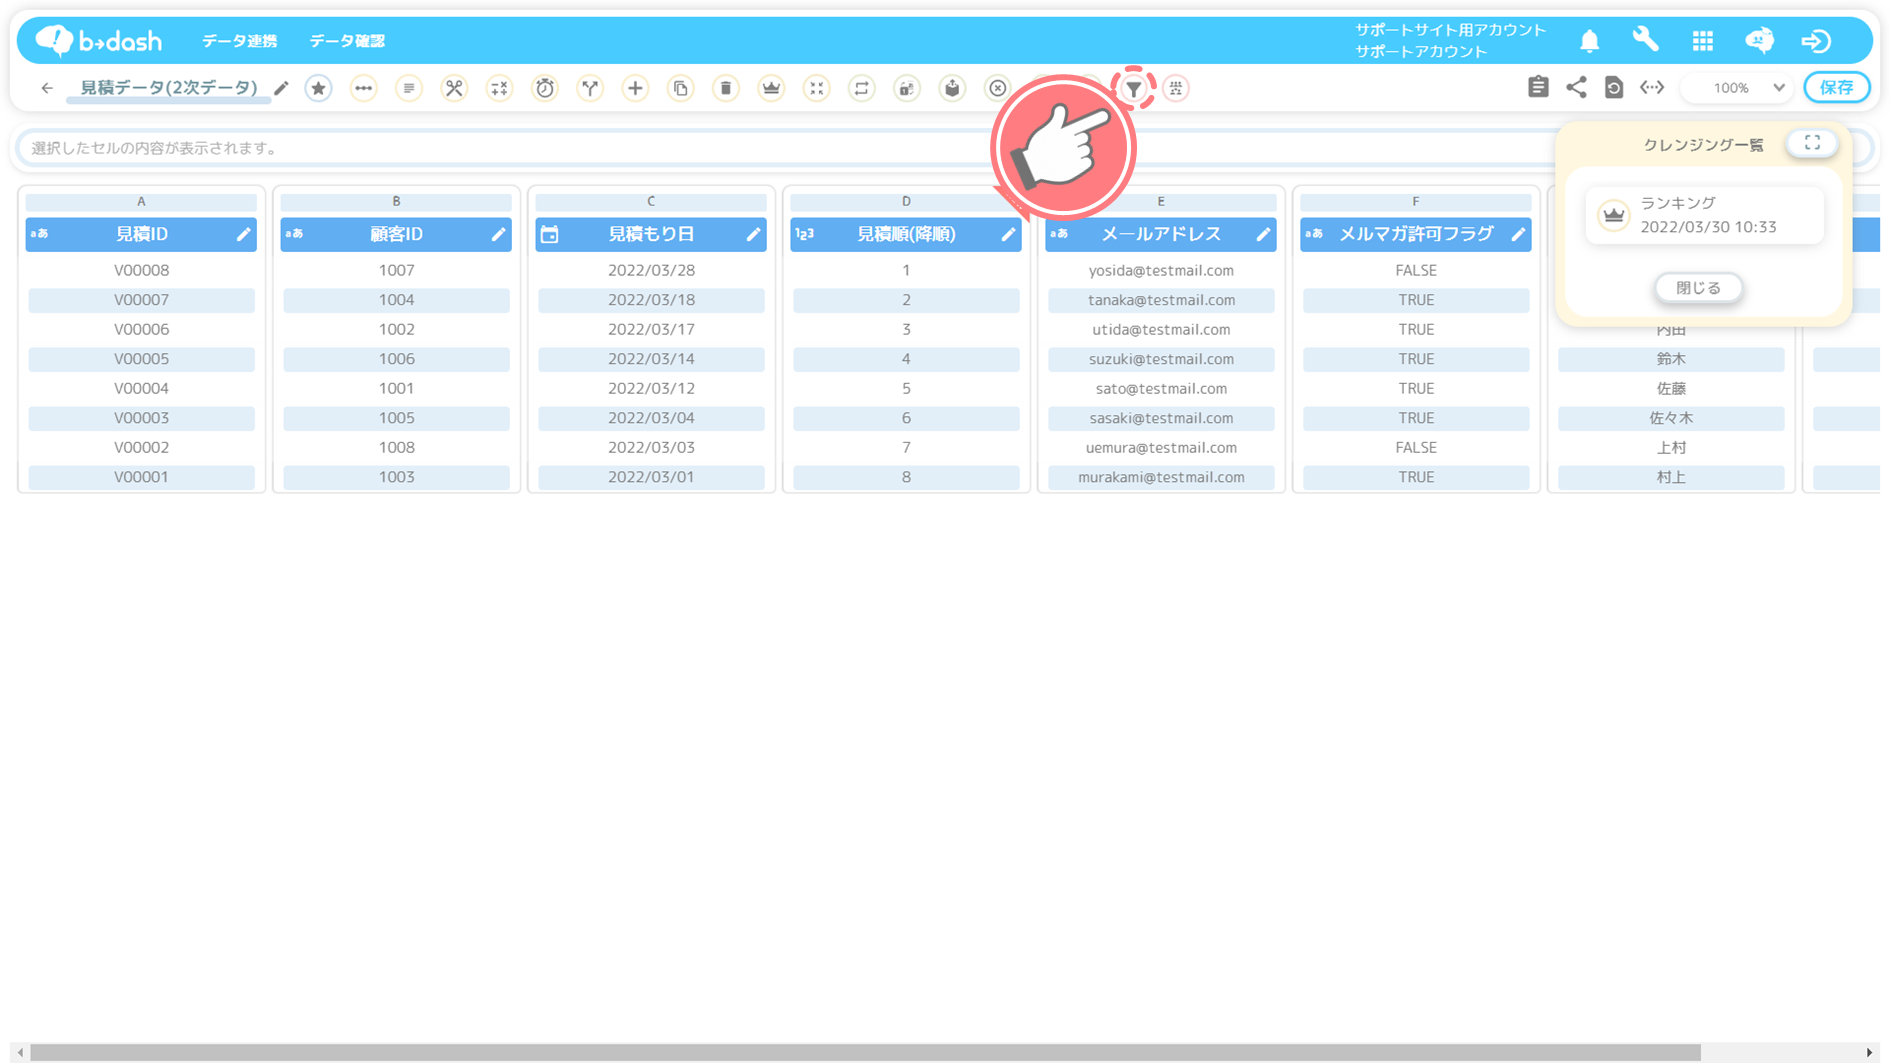1890x1063 pixels.
Task: Click the plus add icon in toolbar
Action: [x=635, y=89]
